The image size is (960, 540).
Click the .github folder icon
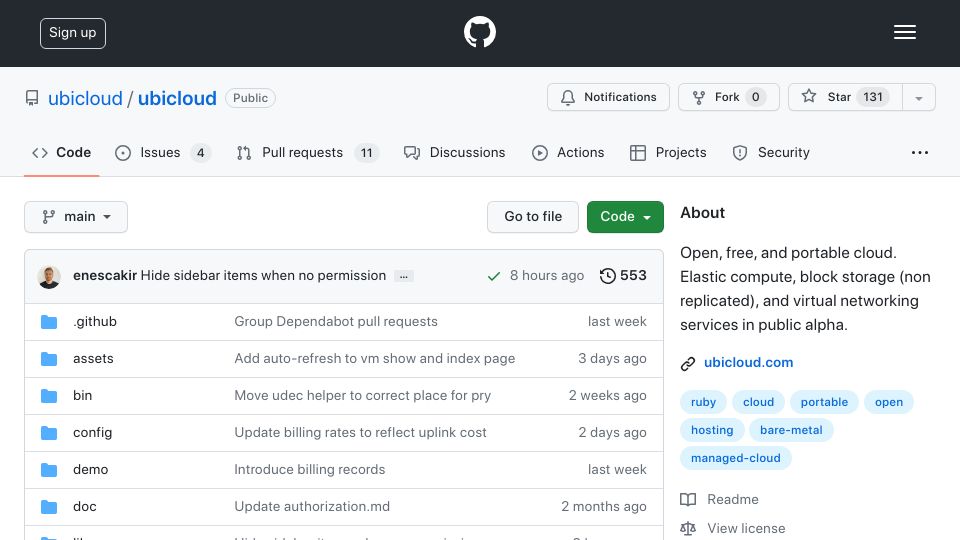(x=49, y=322)
